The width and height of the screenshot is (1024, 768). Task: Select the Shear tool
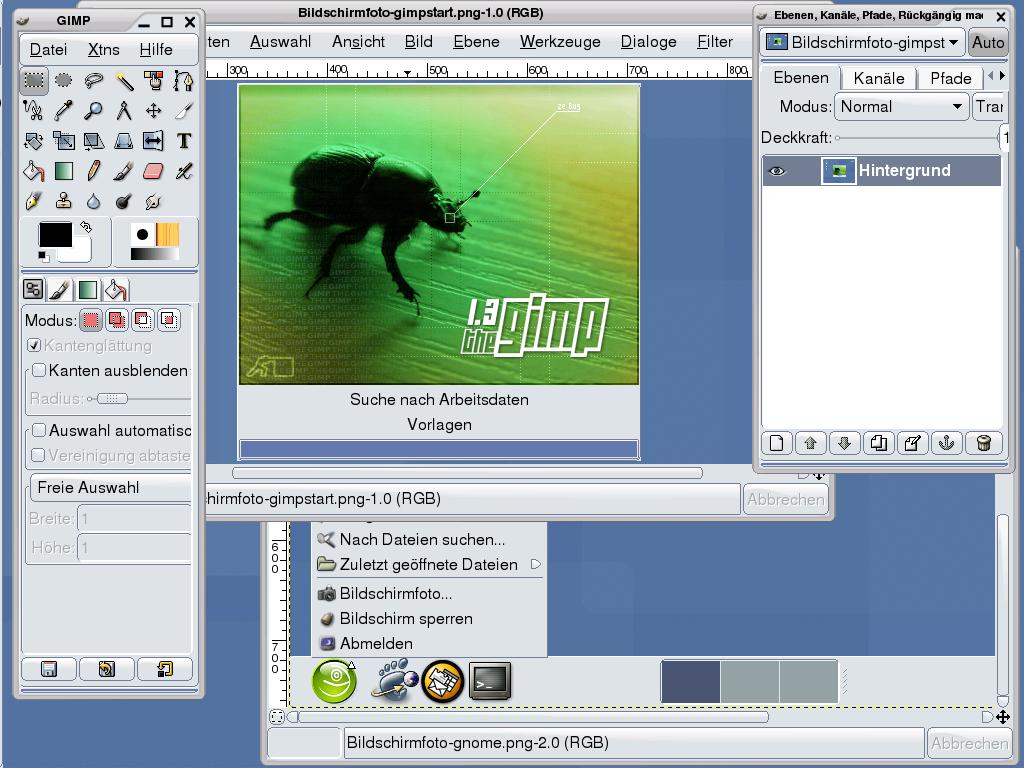coord(93,141)
